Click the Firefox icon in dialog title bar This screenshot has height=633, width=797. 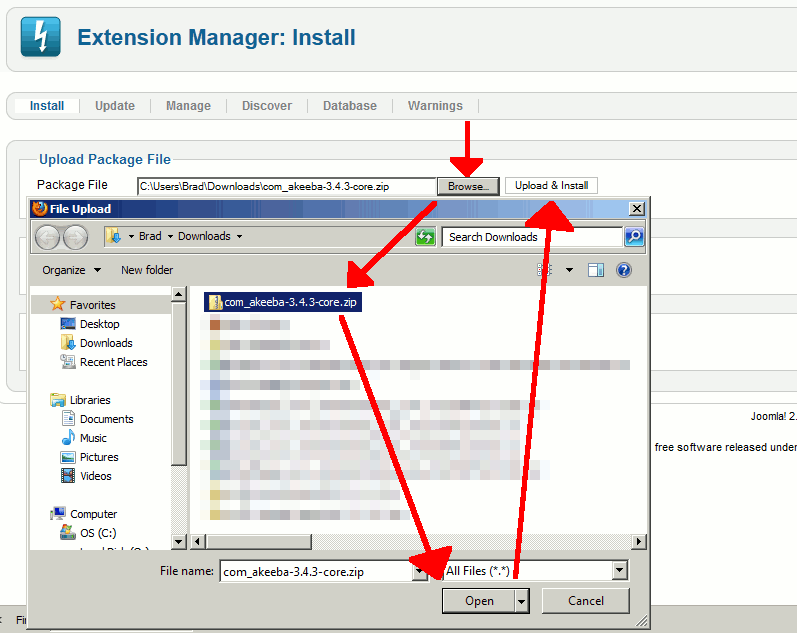click(39, 208)
